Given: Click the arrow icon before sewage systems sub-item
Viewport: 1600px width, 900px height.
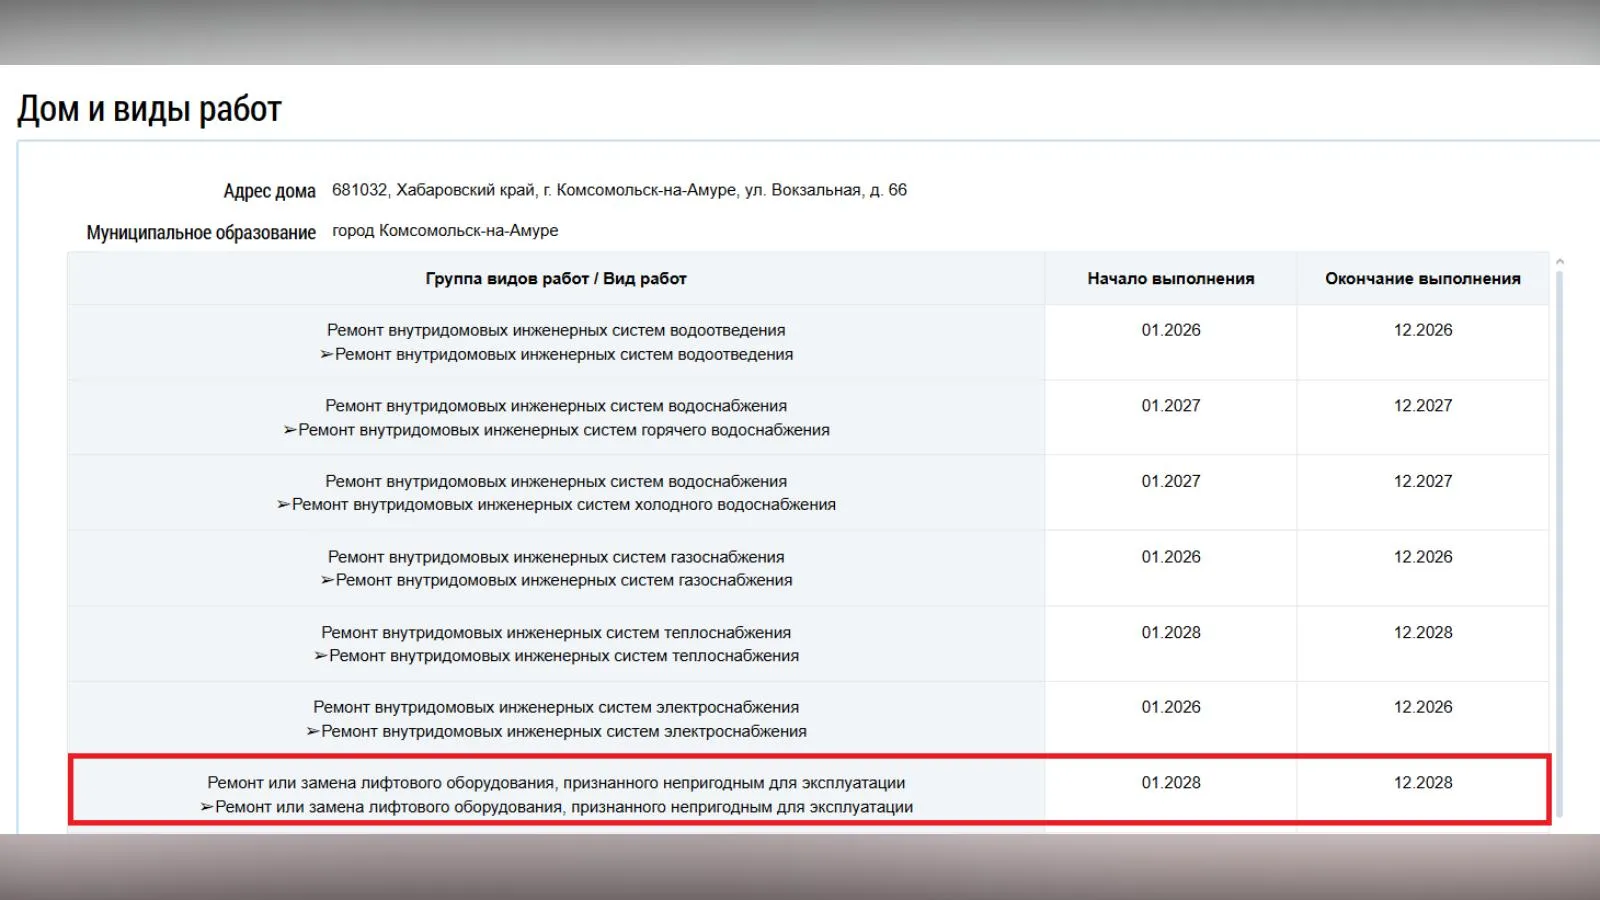Looking at the screenshot, I should pos(328,354).
